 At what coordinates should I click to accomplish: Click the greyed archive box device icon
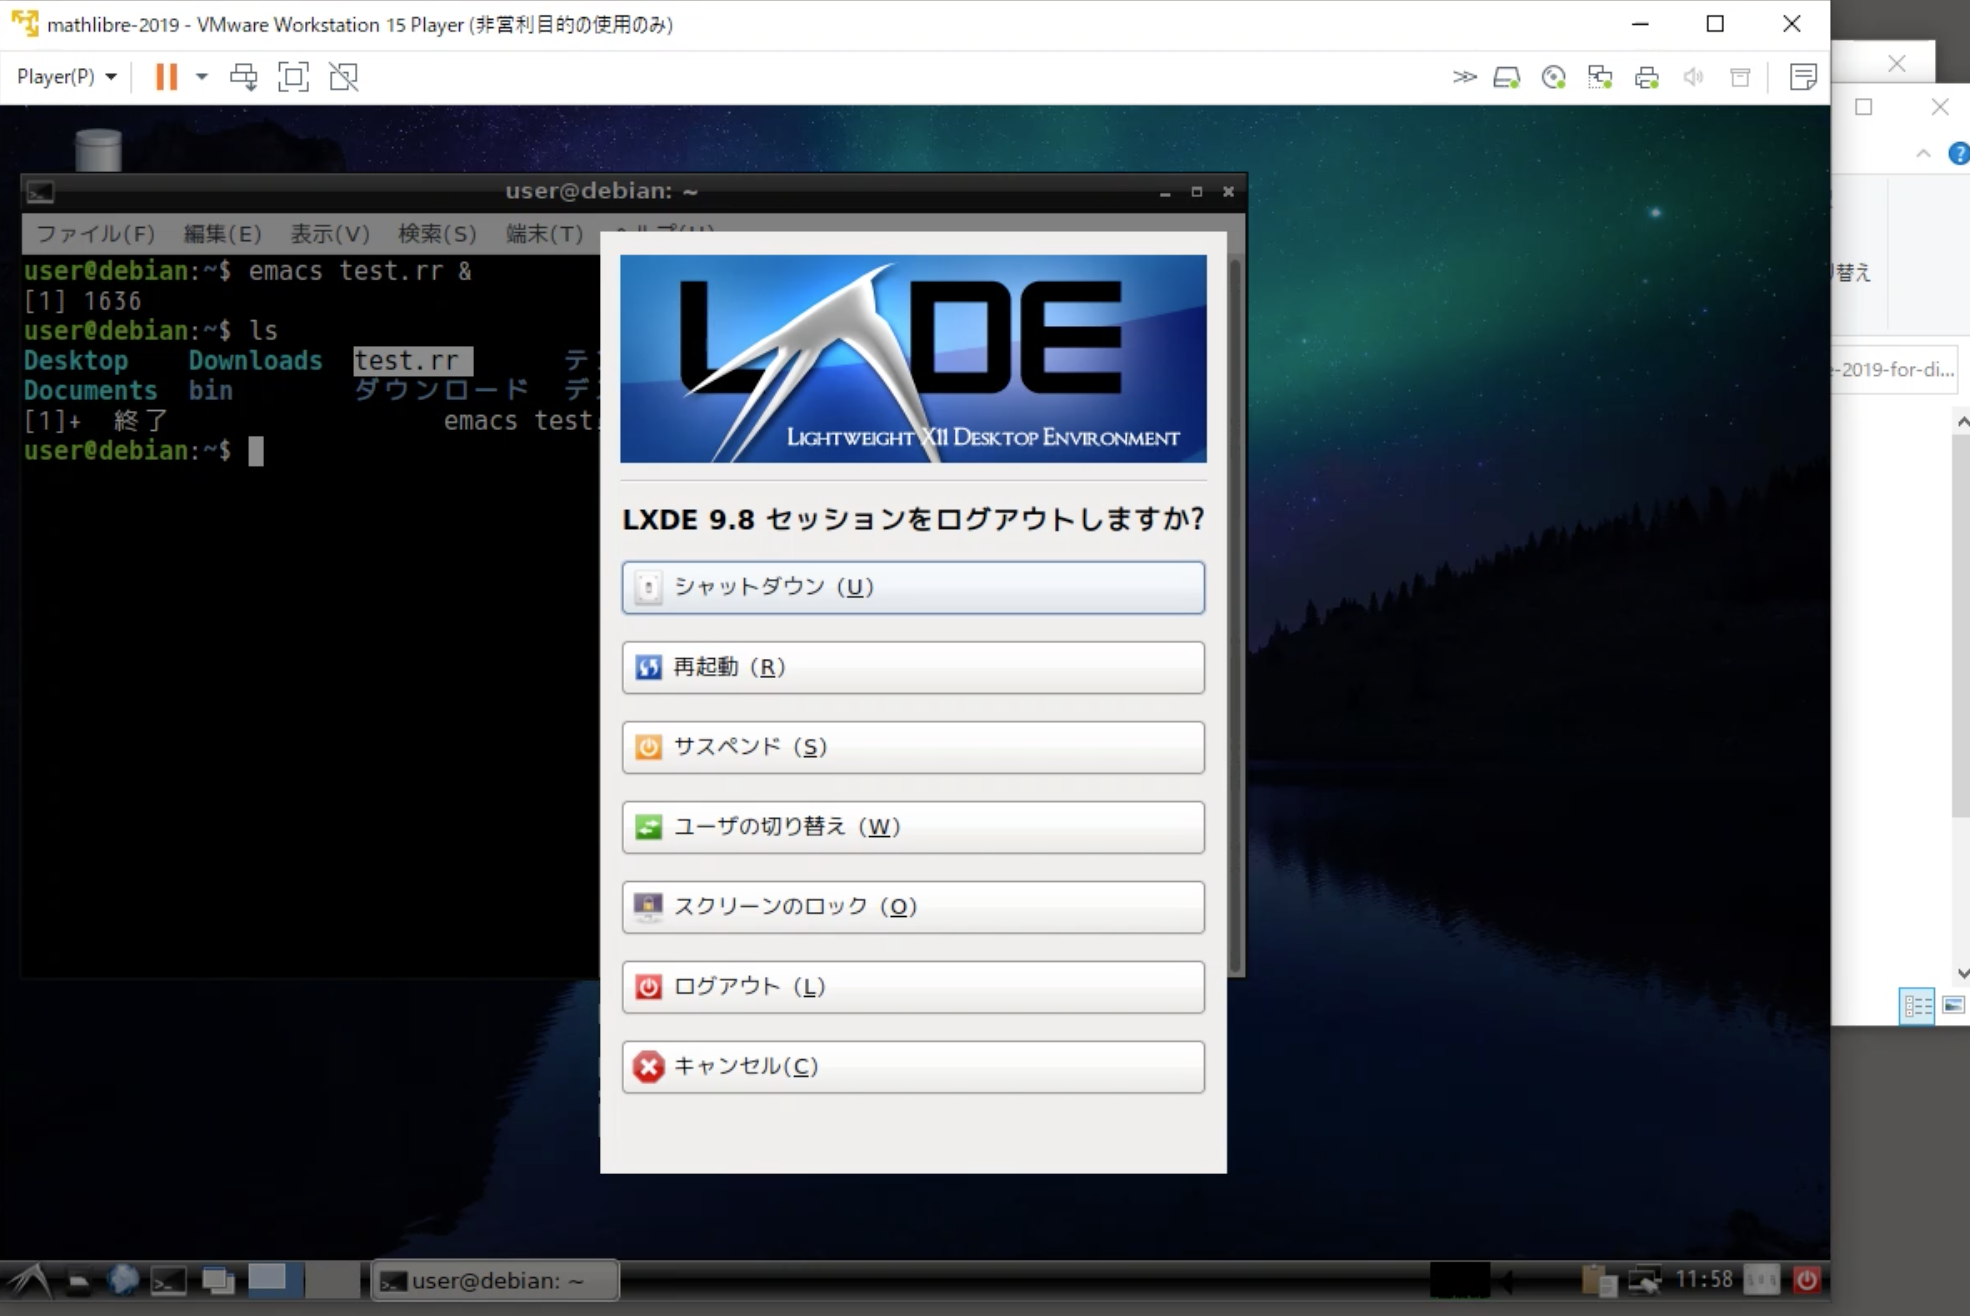pos(1740,76)
